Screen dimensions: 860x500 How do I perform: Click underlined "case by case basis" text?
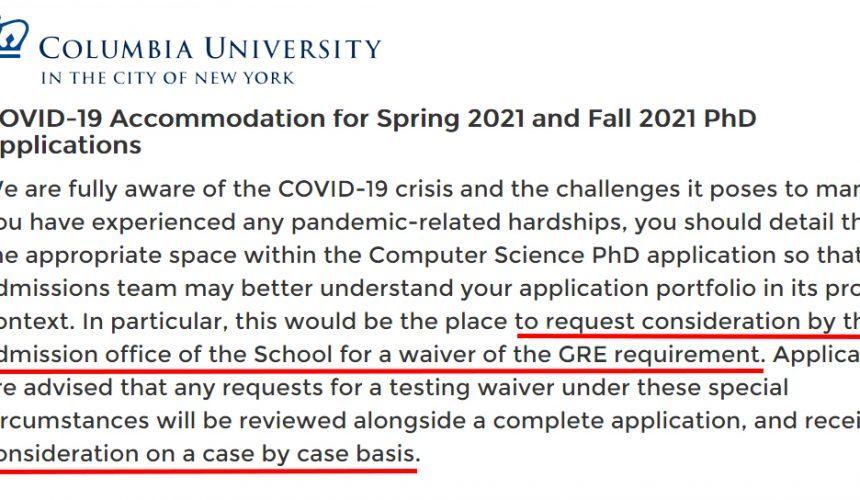pyautogui.click(x=311, y=454)
